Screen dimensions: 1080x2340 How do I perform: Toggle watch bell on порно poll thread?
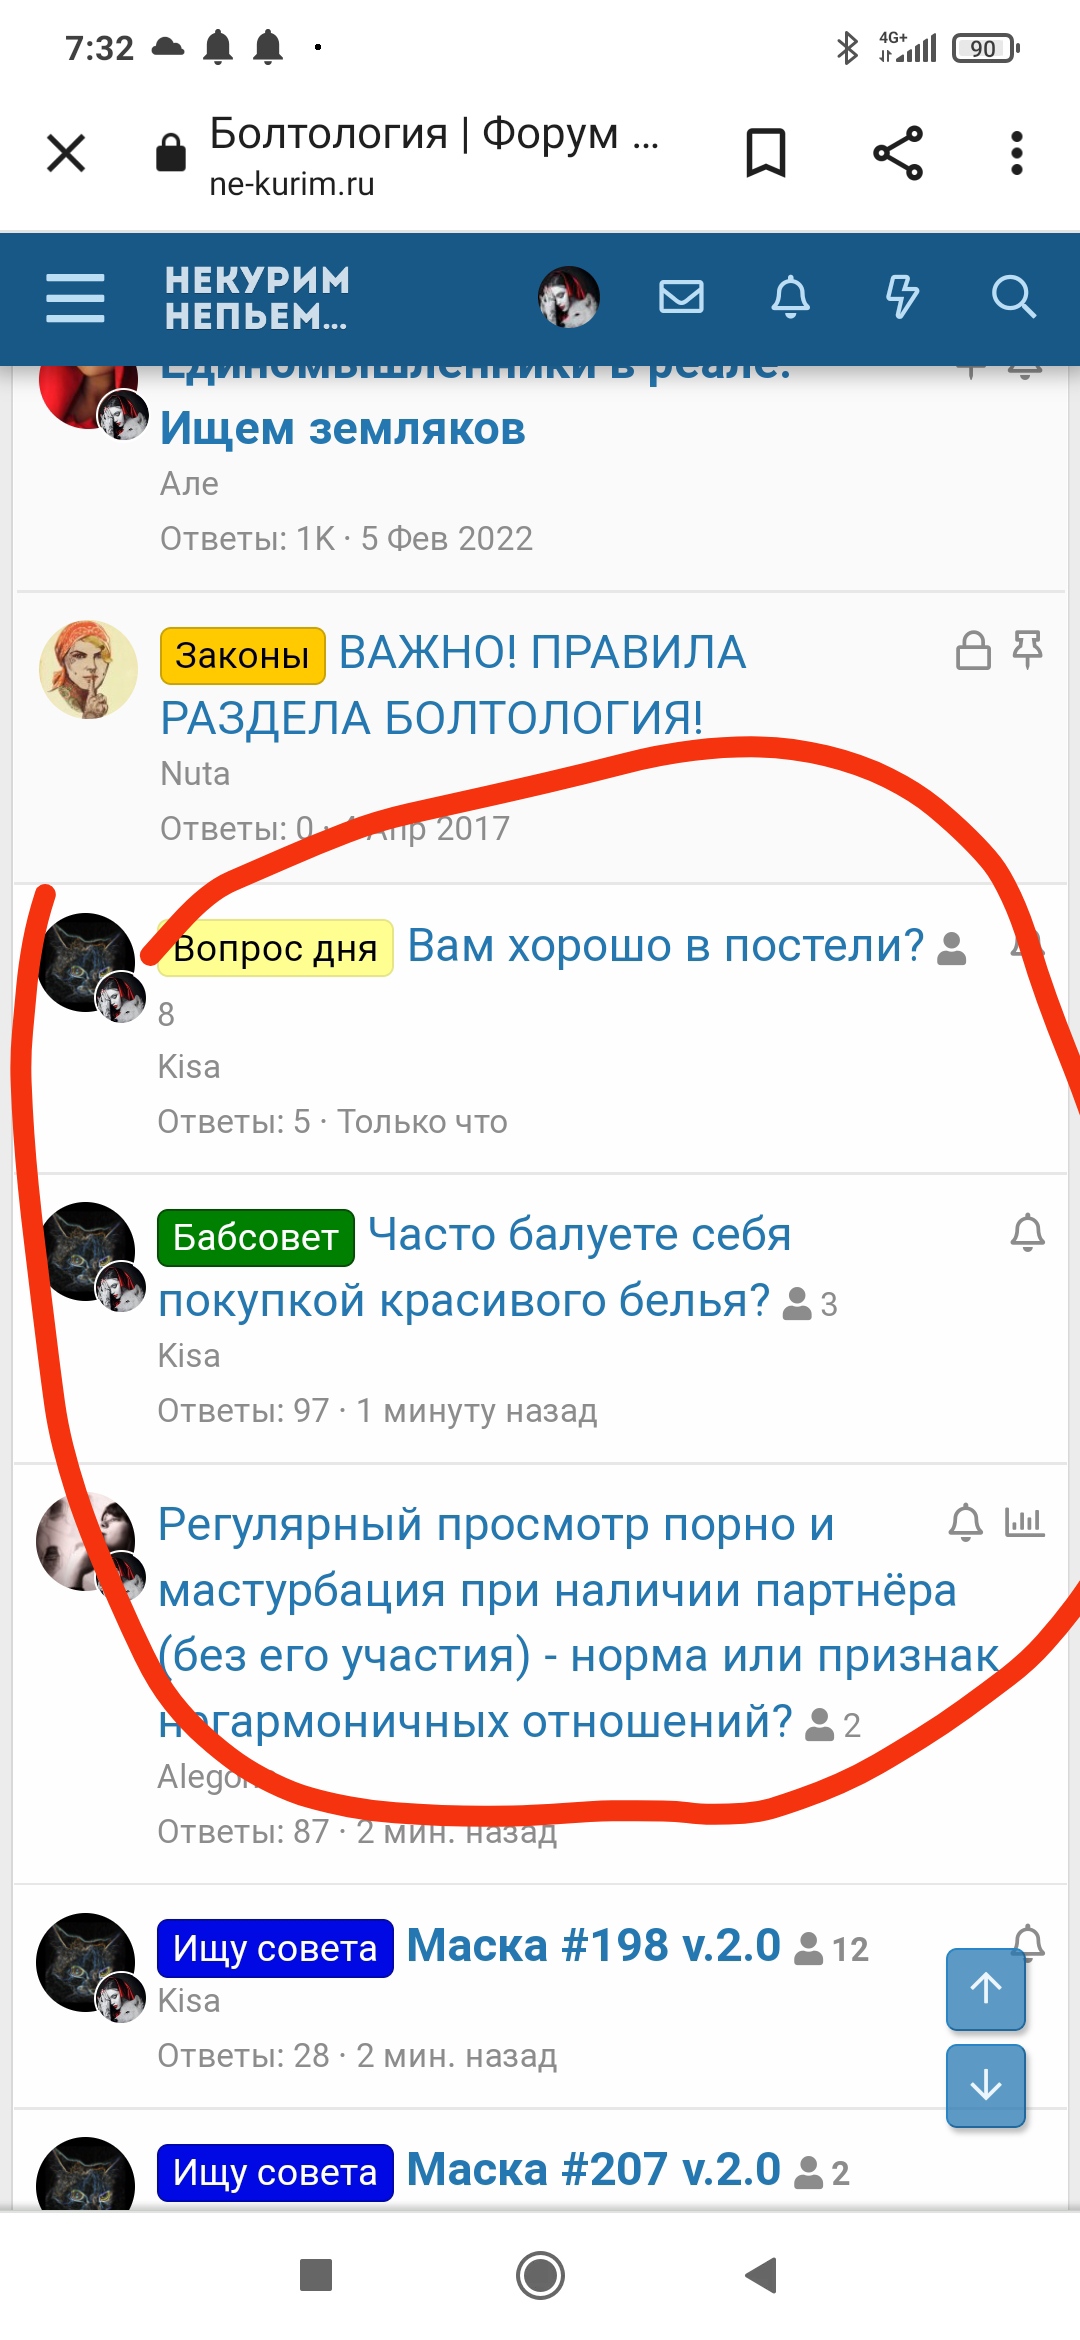(x=966, y=1522)
